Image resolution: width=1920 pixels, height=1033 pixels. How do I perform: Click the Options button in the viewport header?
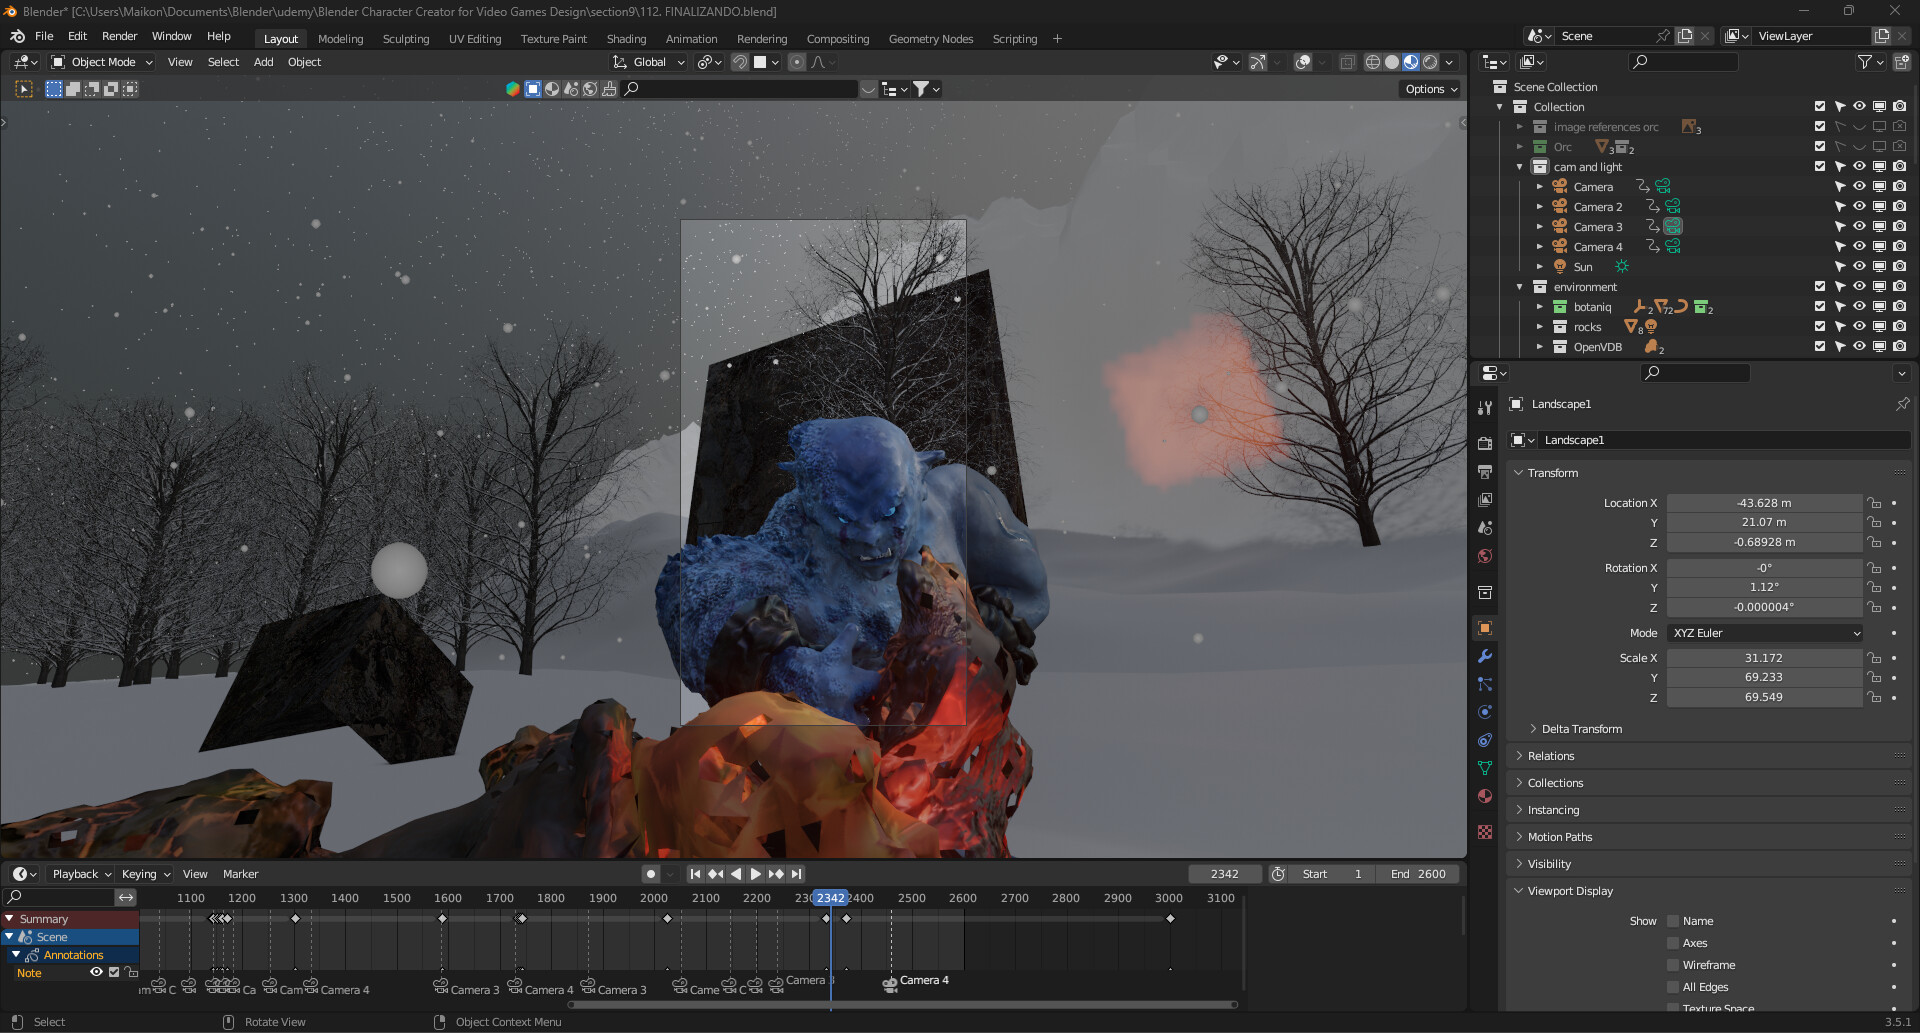1429,89
